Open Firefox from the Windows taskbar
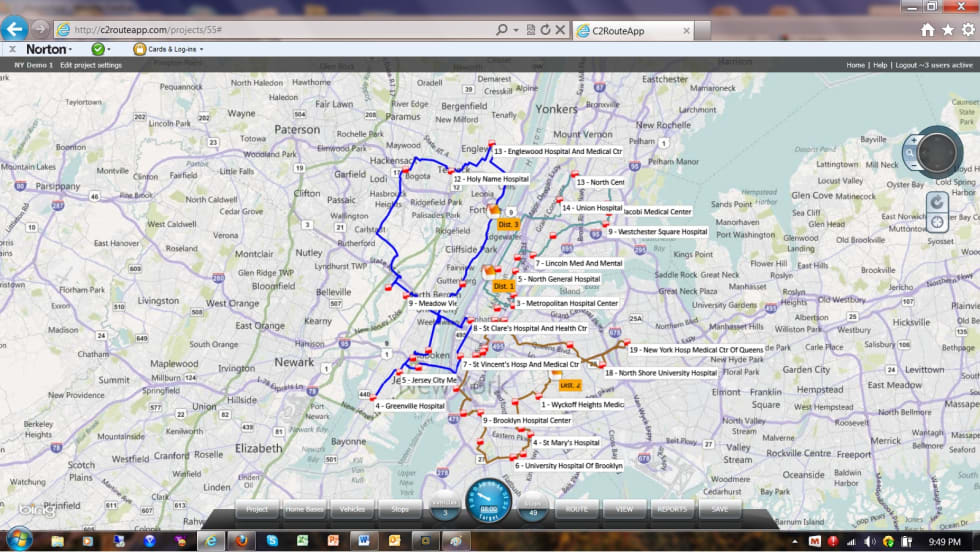Viewport: 980px width, 552px height. point(240,541)
